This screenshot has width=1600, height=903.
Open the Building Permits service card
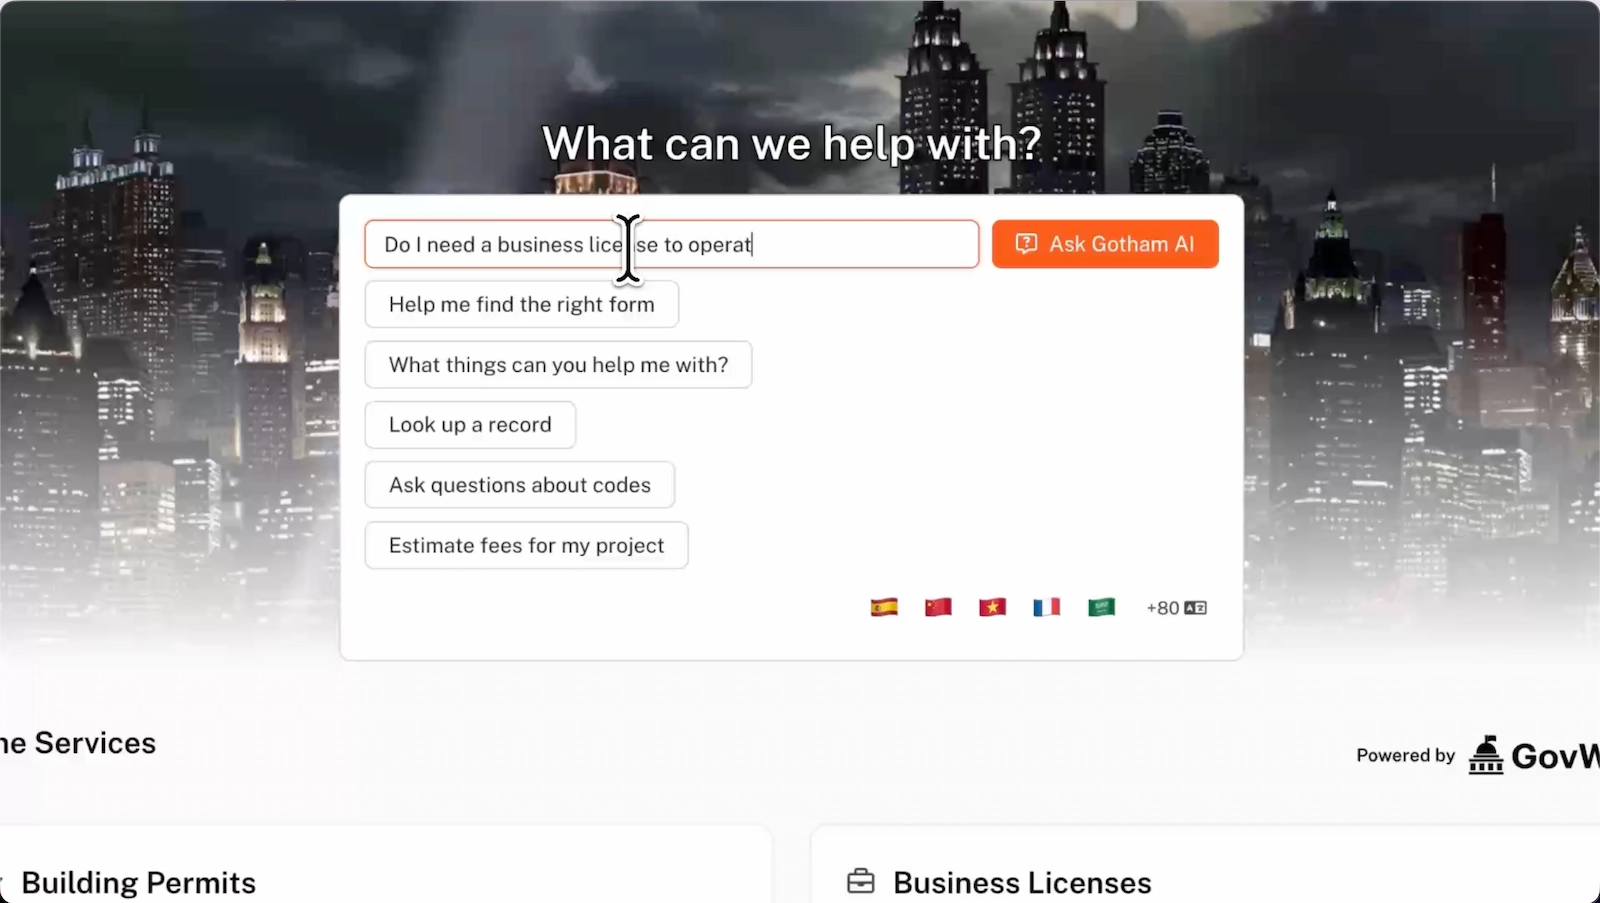click(385, 865)
